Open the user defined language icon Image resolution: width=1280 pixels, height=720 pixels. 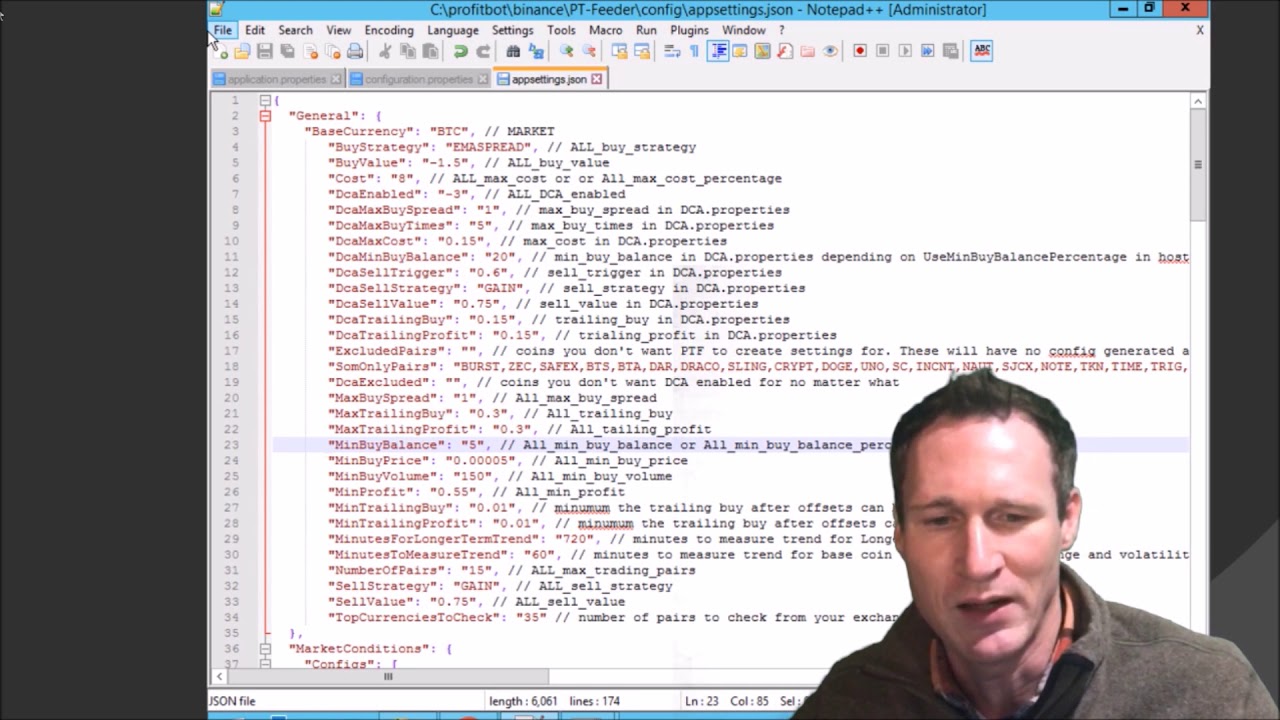click(739, 51)
